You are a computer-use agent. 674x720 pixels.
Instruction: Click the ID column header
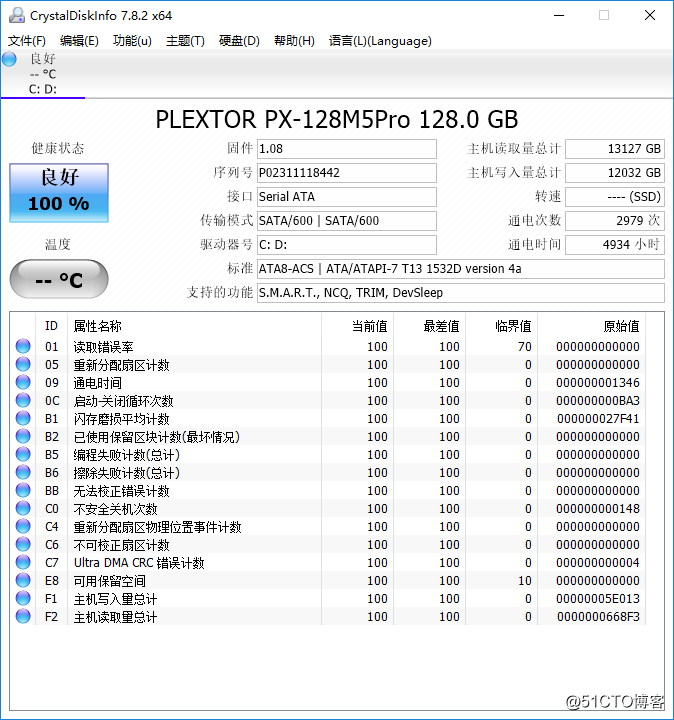[51, 326]
